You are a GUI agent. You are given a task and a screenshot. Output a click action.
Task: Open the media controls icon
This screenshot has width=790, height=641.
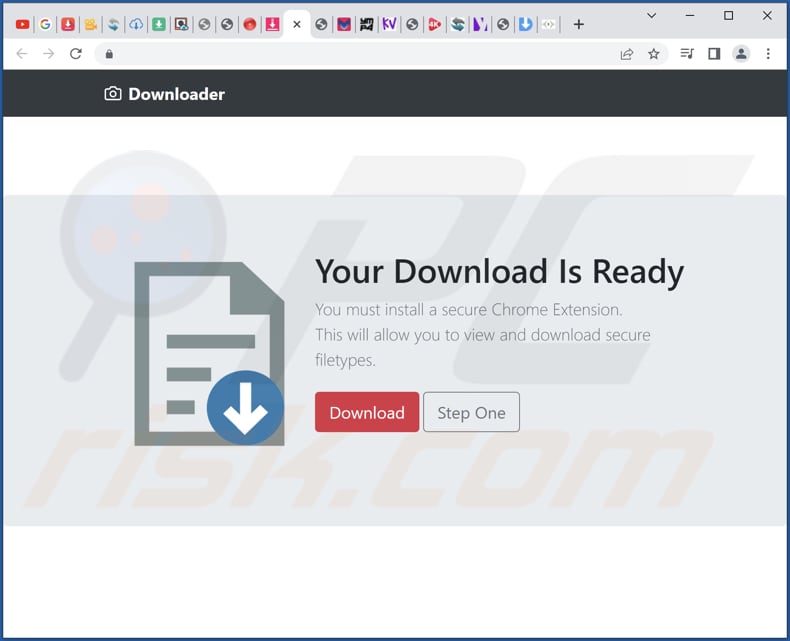pos(687,54)
